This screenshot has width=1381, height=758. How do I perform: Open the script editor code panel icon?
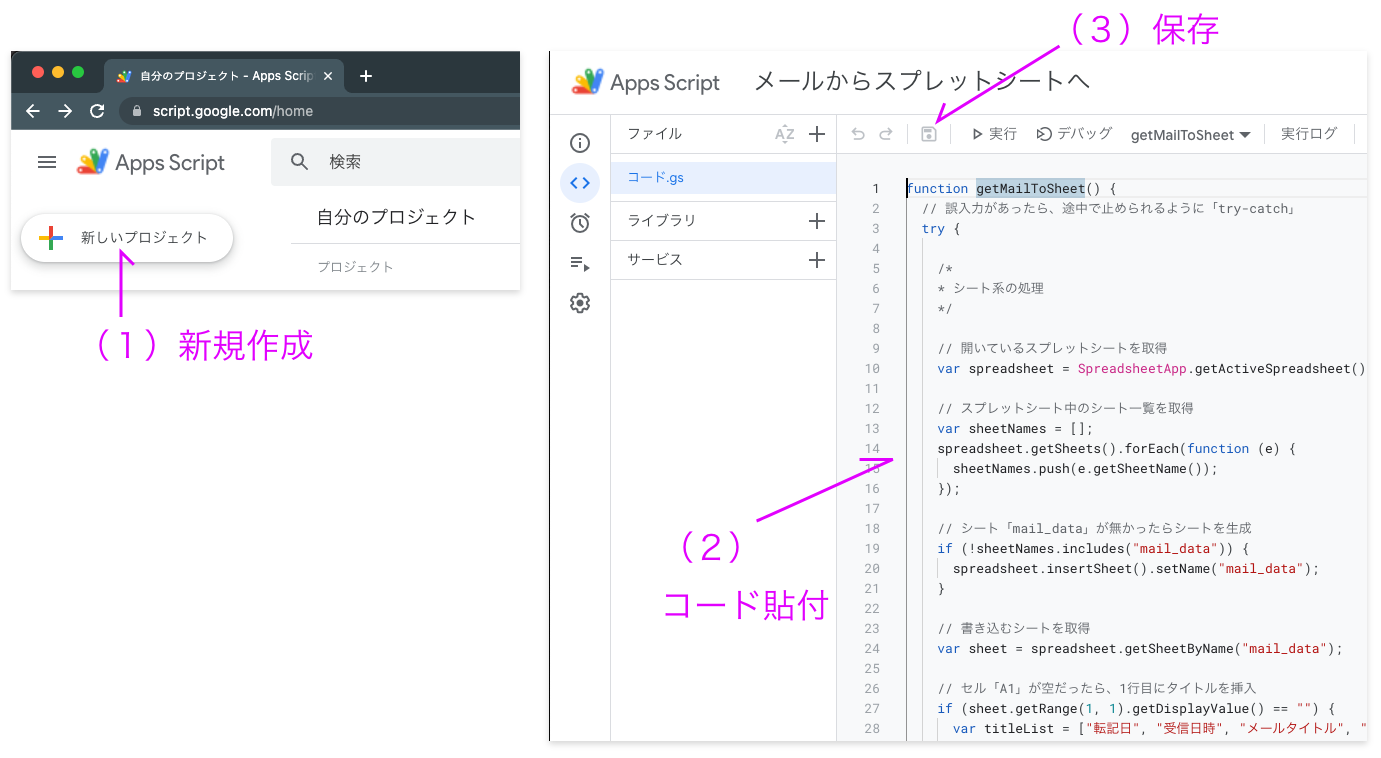point(580,183)
